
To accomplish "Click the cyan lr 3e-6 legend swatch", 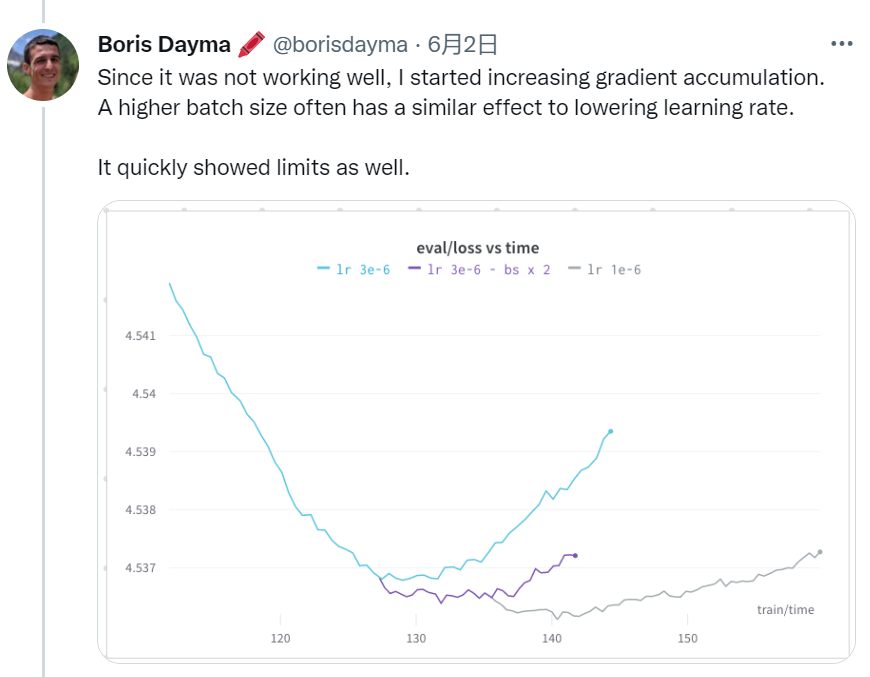I will pos(324,269).
